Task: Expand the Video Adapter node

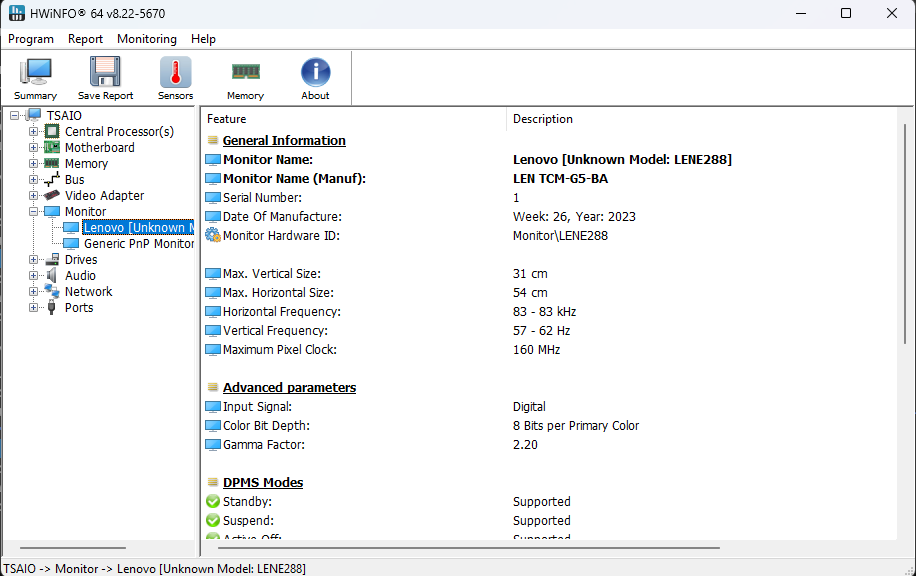Action: (33, 195)
